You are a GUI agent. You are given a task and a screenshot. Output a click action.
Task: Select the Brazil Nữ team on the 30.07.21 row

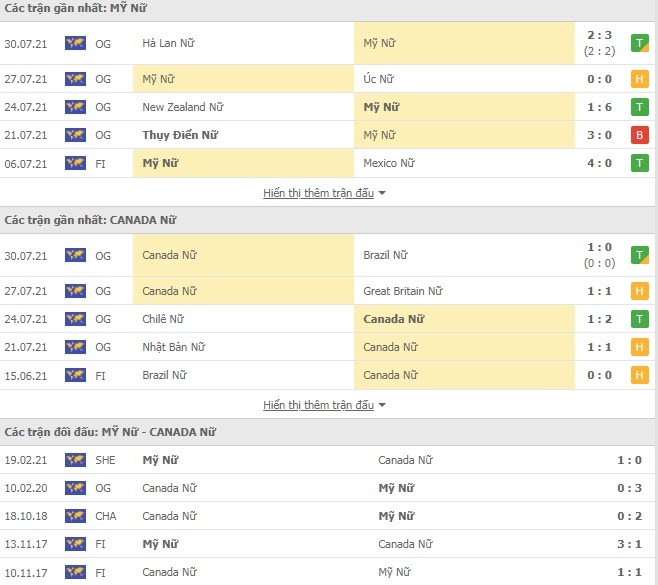[385, 255]
